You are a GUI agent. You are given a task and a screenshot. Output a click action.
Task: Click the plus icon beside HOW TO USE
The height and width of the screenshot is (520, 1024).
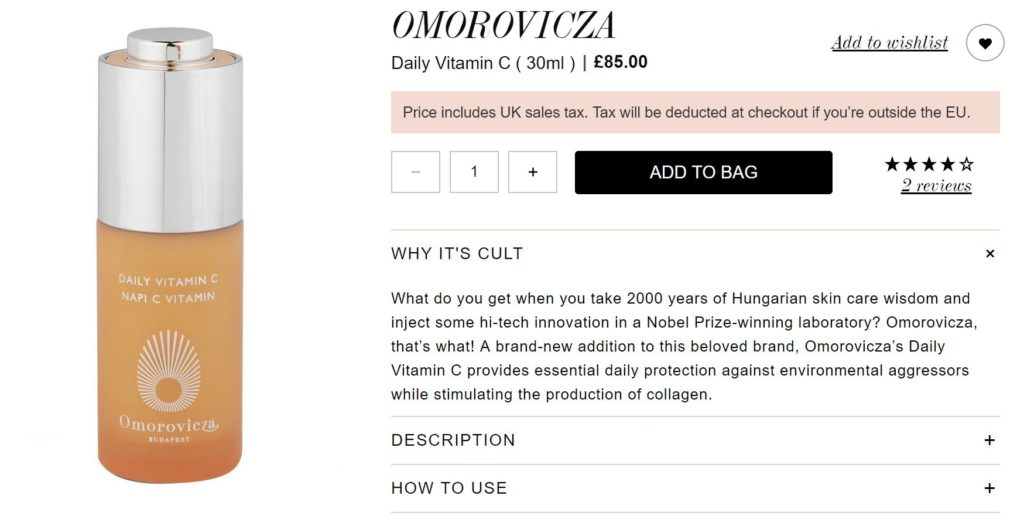tap(990, 488)
